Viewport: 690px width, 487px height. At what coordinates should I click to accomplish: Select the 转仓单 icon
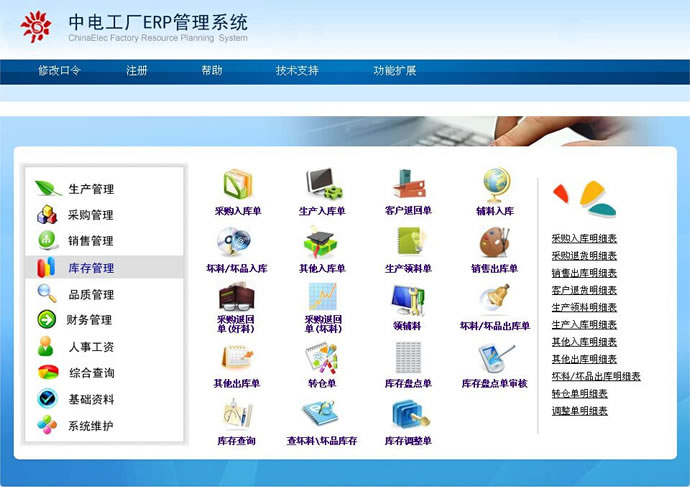click(321, 358)
